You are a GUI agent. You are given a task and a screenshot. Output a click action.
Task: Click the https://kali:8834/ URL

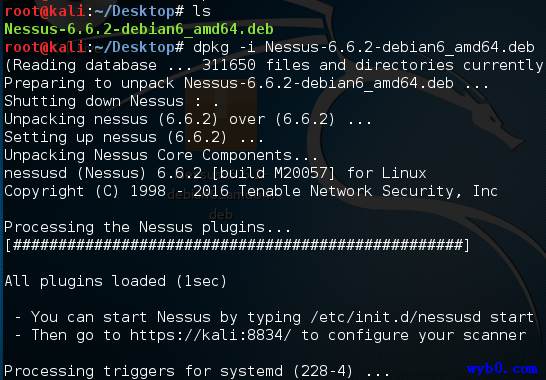[210, 335]
